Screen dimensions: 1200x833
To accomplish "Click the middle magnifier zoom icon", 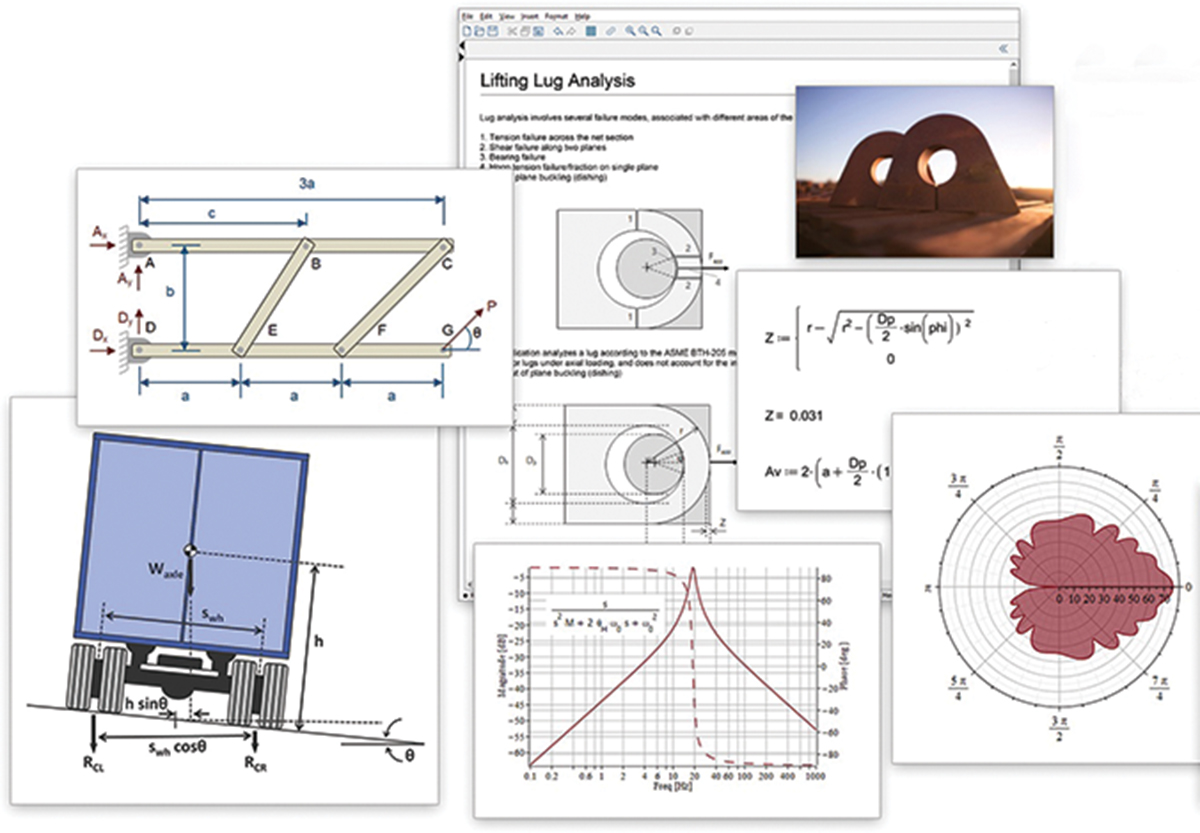I will click(644, 31).
